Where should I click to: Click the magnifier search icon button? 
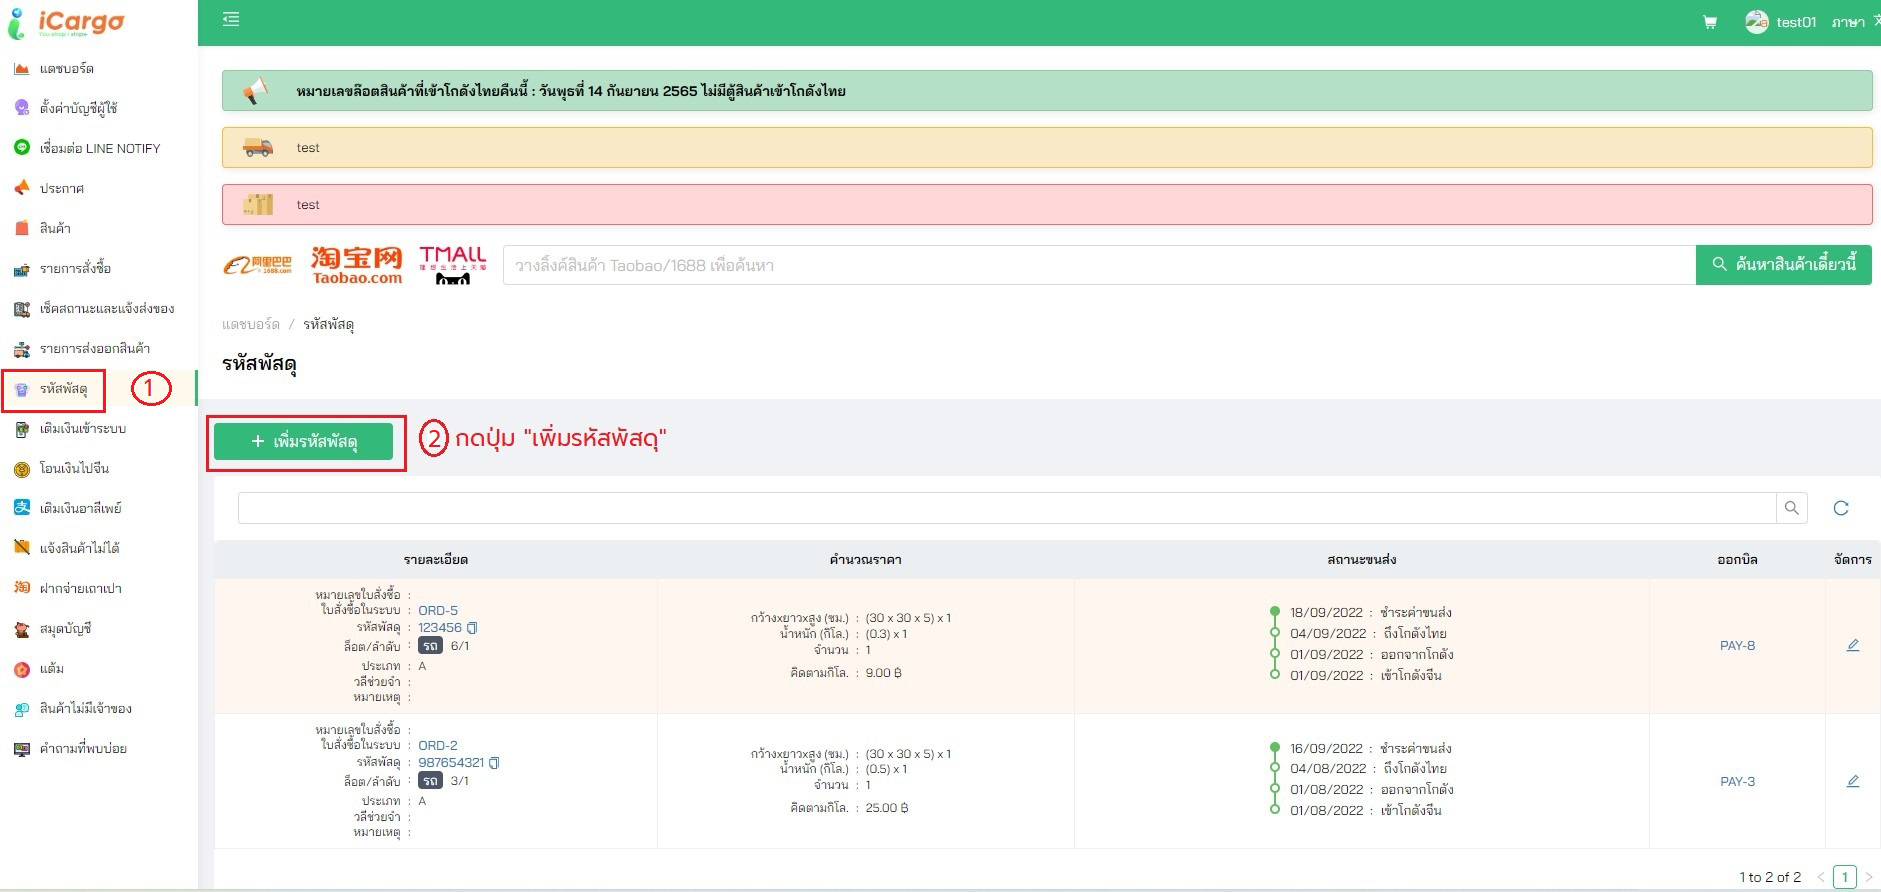[1791, 508]
